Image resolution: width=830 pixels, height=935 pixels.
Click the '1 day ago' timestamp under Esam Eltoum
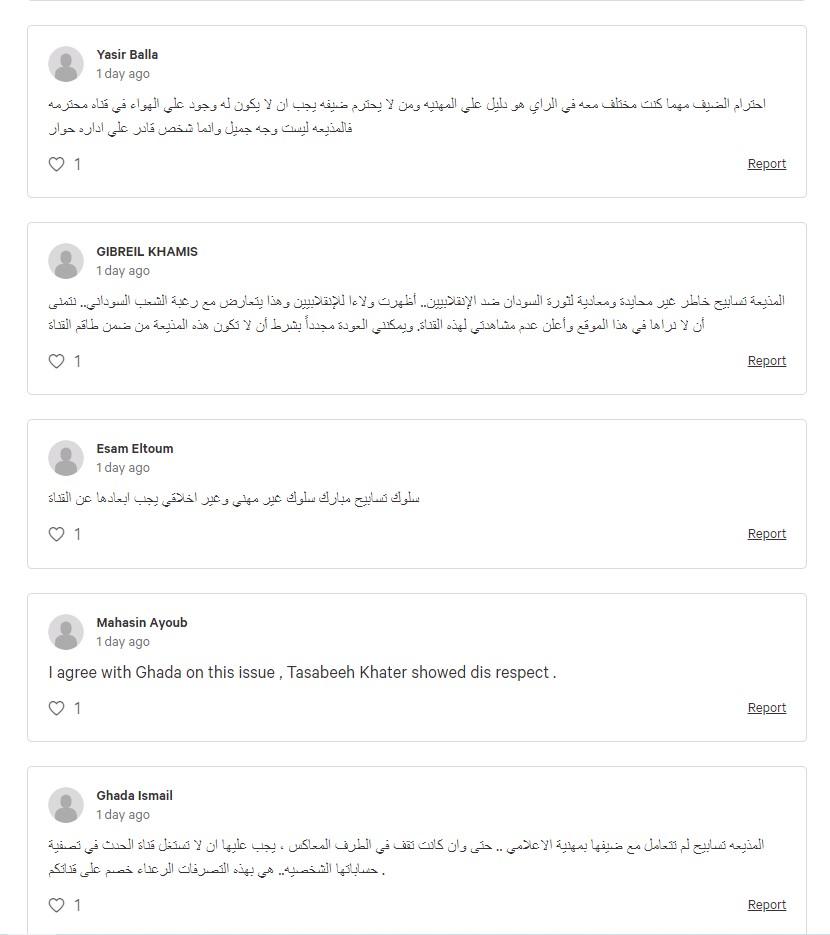point(123,468)
